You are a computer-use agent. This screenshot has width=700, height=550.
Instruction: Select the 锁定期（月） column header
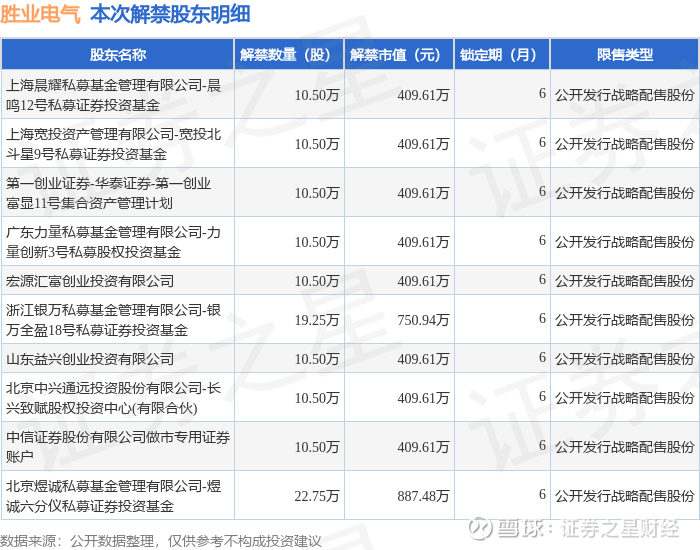(x=502, y=54)
